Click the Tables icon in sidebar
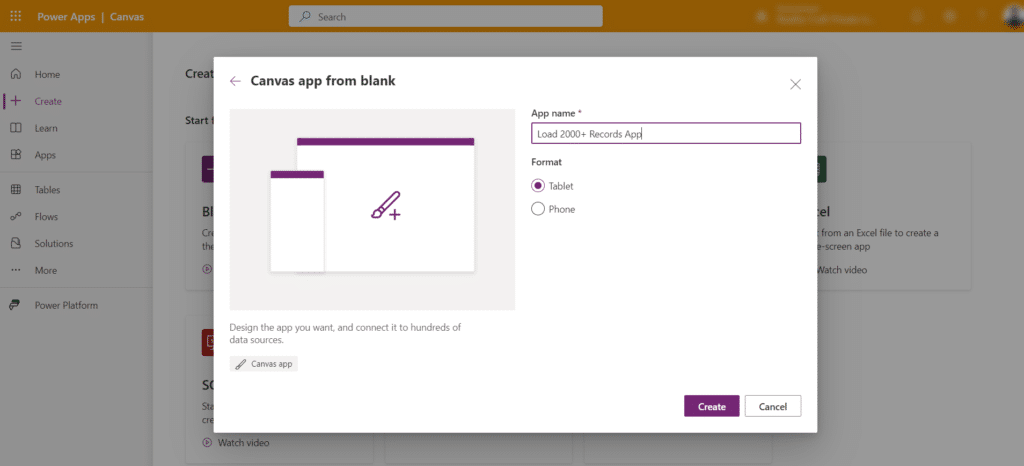This screenshot has width=1024, height=466. click(16, 190)
